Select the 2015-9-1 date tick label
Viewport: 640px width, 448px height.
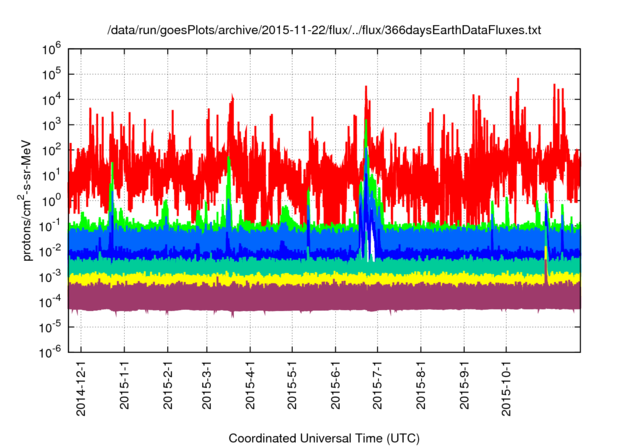(x=463, y=386)
